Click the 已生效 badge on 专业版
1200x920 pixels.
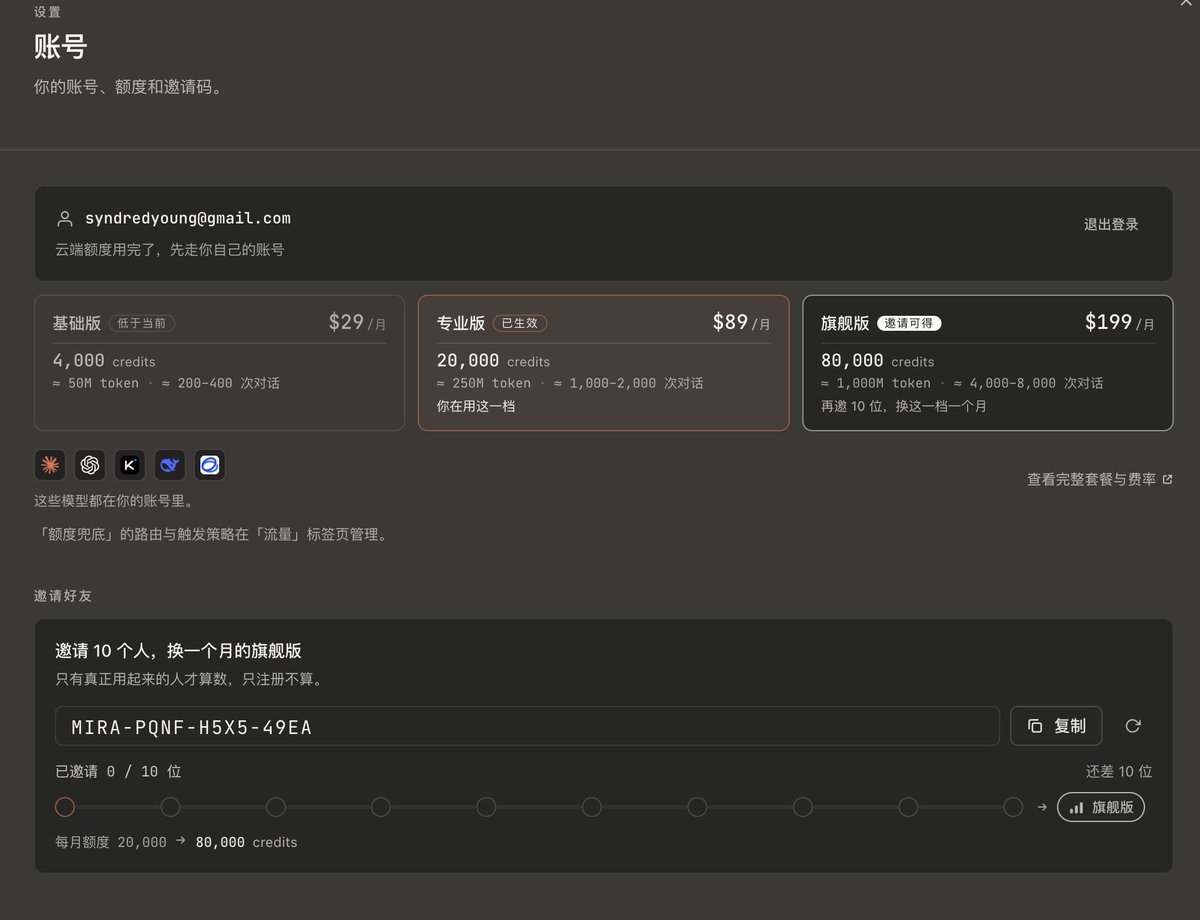click(520, 323)
